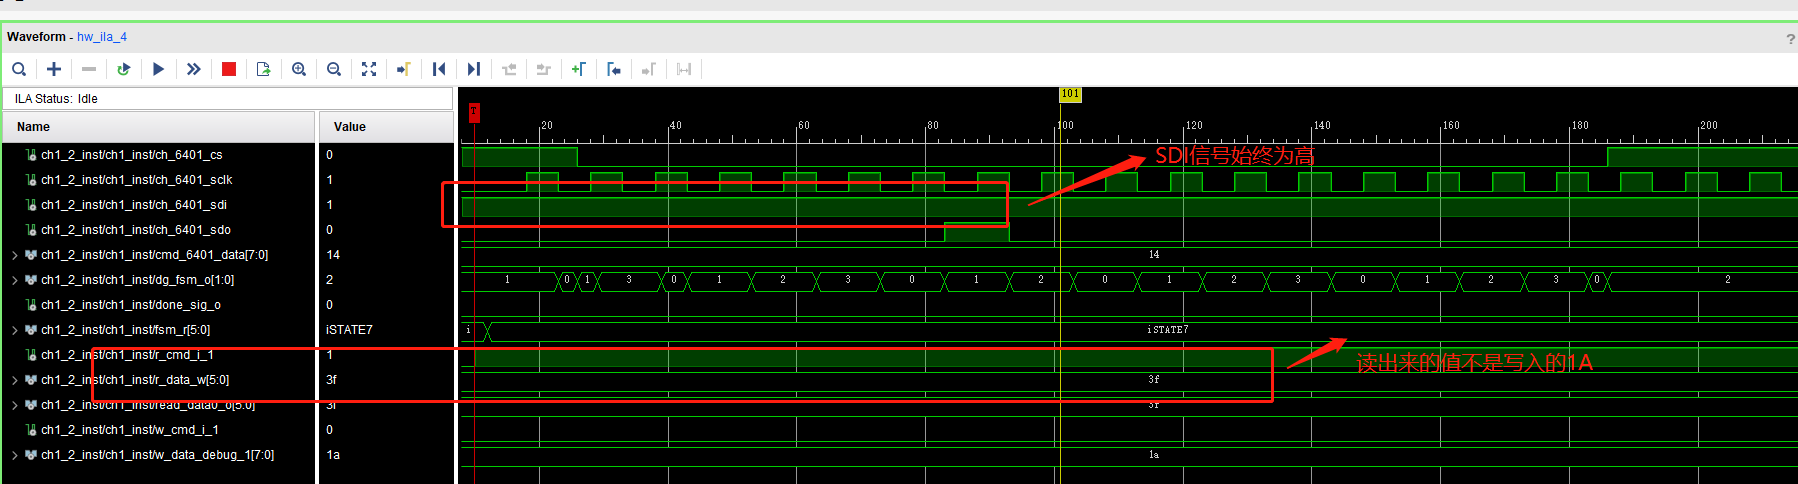Click the Next Transition icon
1798x484 pixels.
point(544,69)
